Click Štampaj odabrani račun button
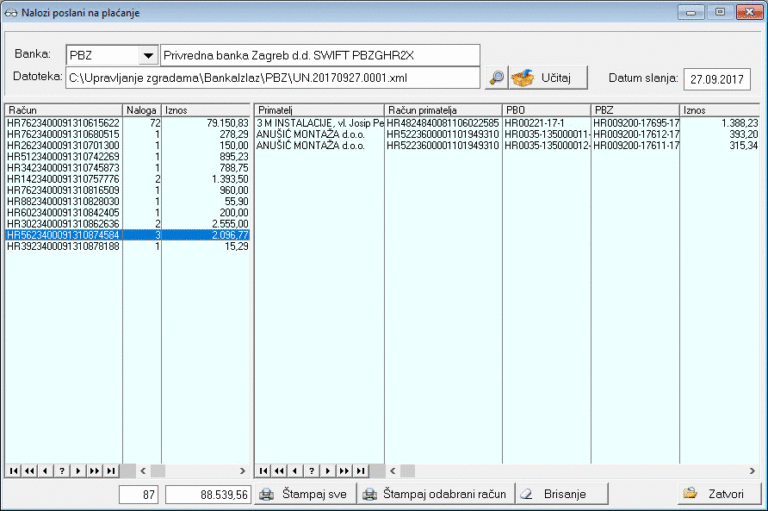 [436, 494]
